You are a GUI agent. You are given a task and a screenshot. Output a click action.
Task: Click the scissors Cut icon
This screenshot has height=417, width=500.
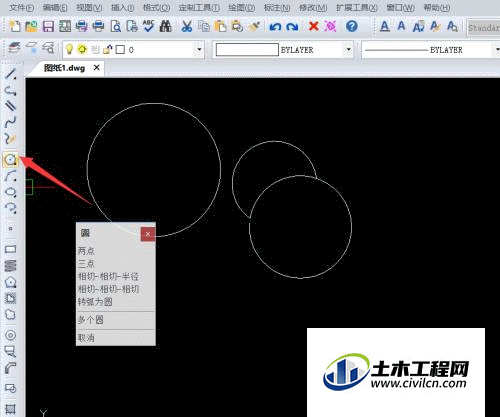[187, 26]
